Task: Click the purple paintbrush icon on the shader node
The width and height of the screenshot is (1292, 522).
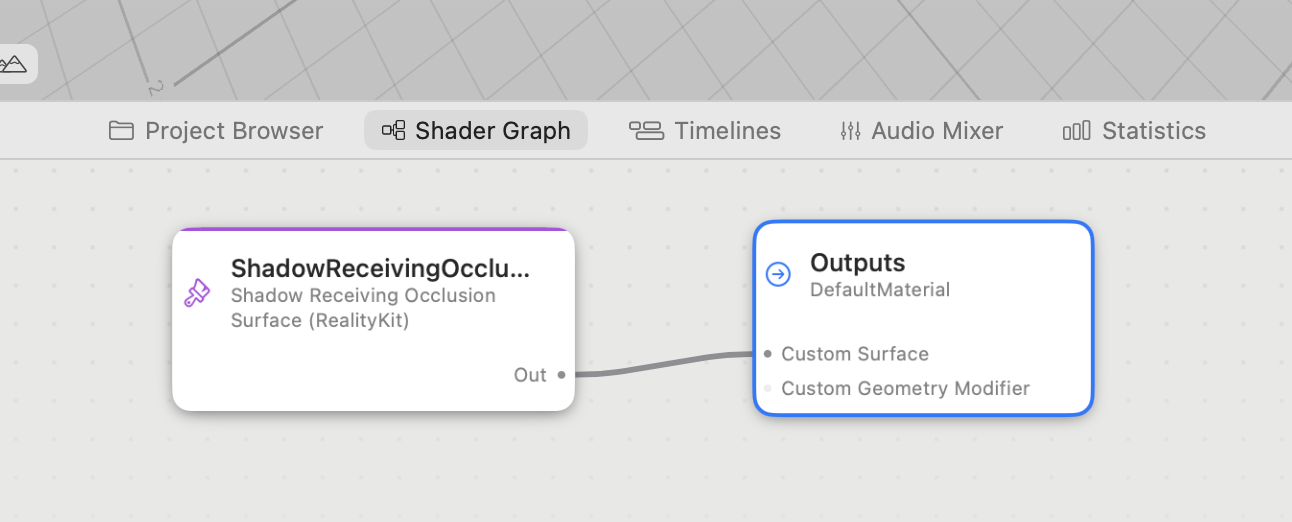Action: 197,293
